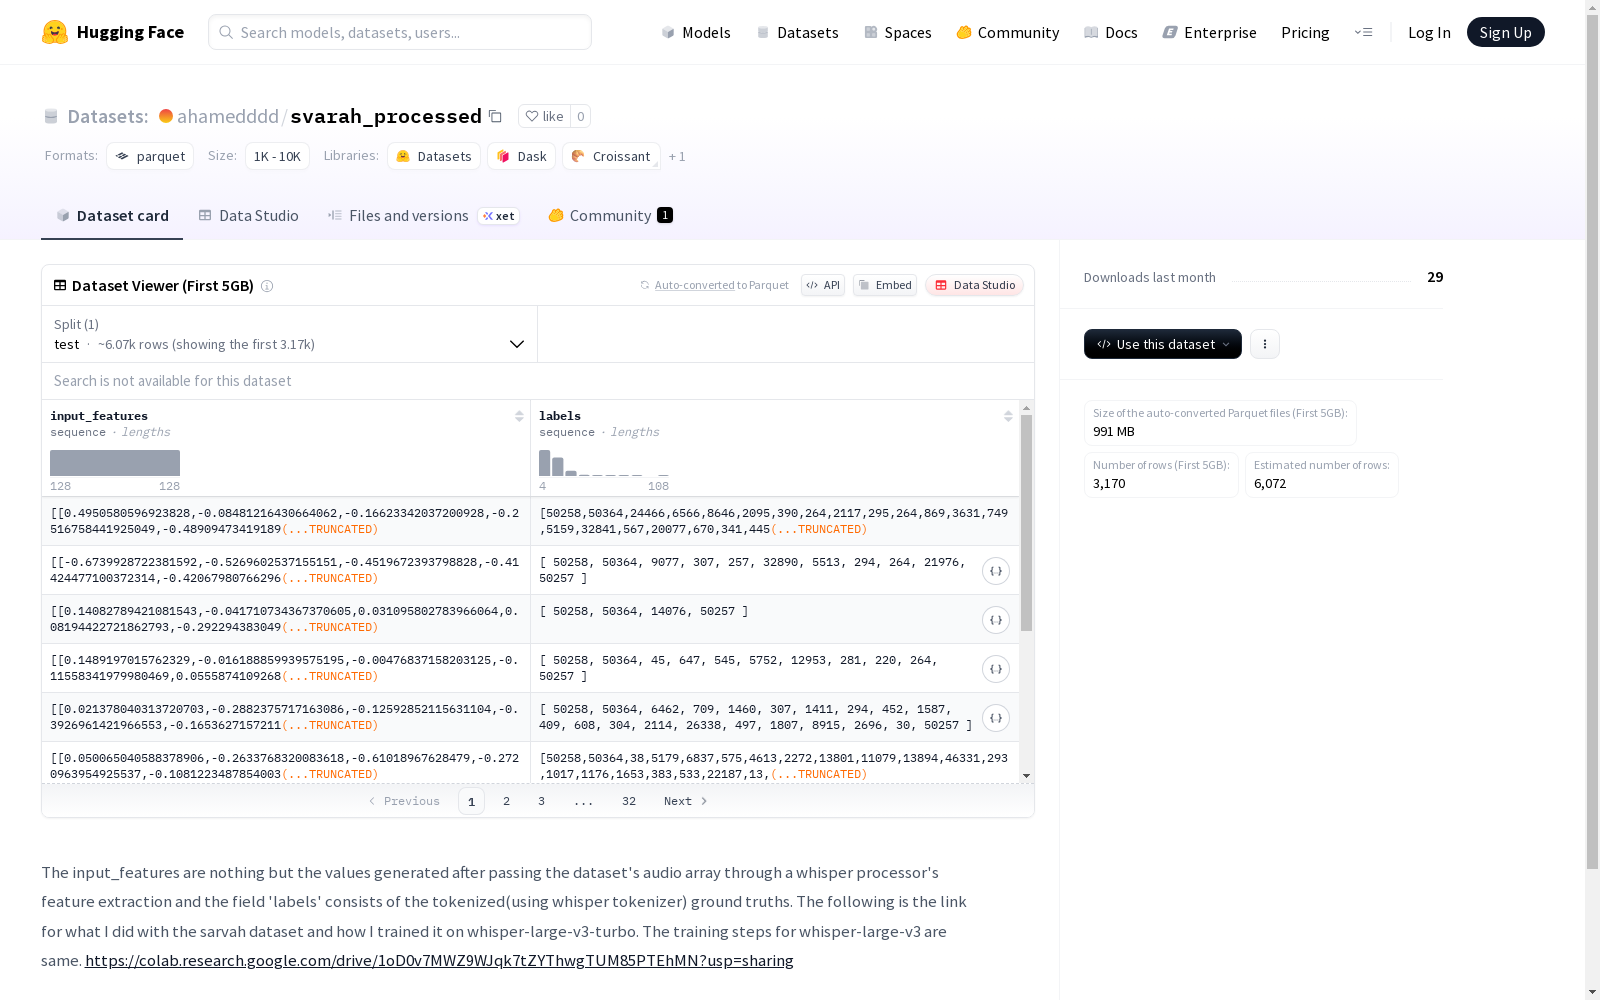Open the Files and versions tab
Screen dimensions: 1600x1000
[x=423, y=216]
